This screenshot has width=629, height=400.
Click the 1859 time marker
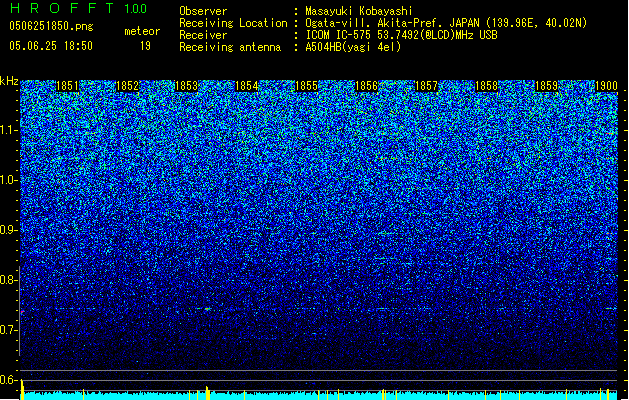tap(546, 86)
